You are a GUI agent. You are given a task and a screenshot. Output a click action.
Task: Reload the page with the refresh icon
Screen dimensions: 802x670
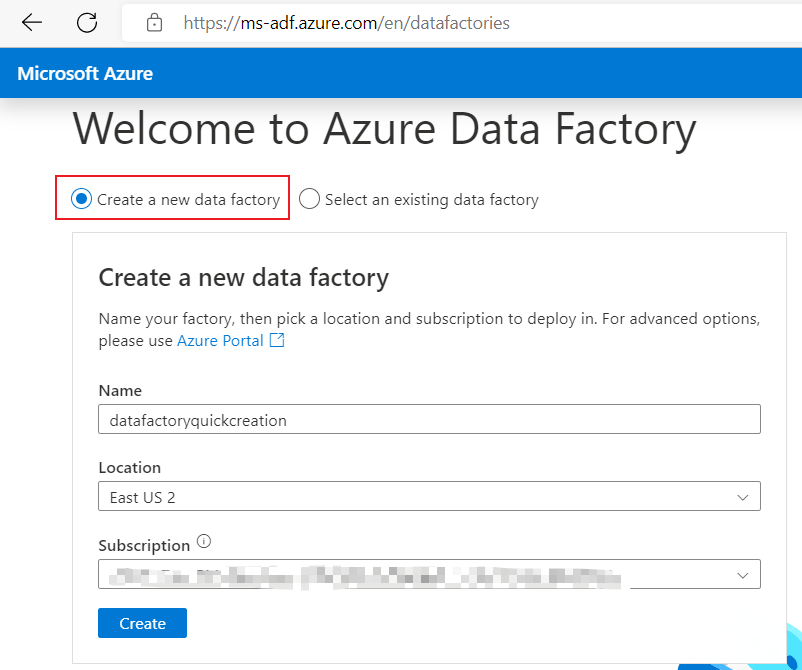click(x=87, y=22)
